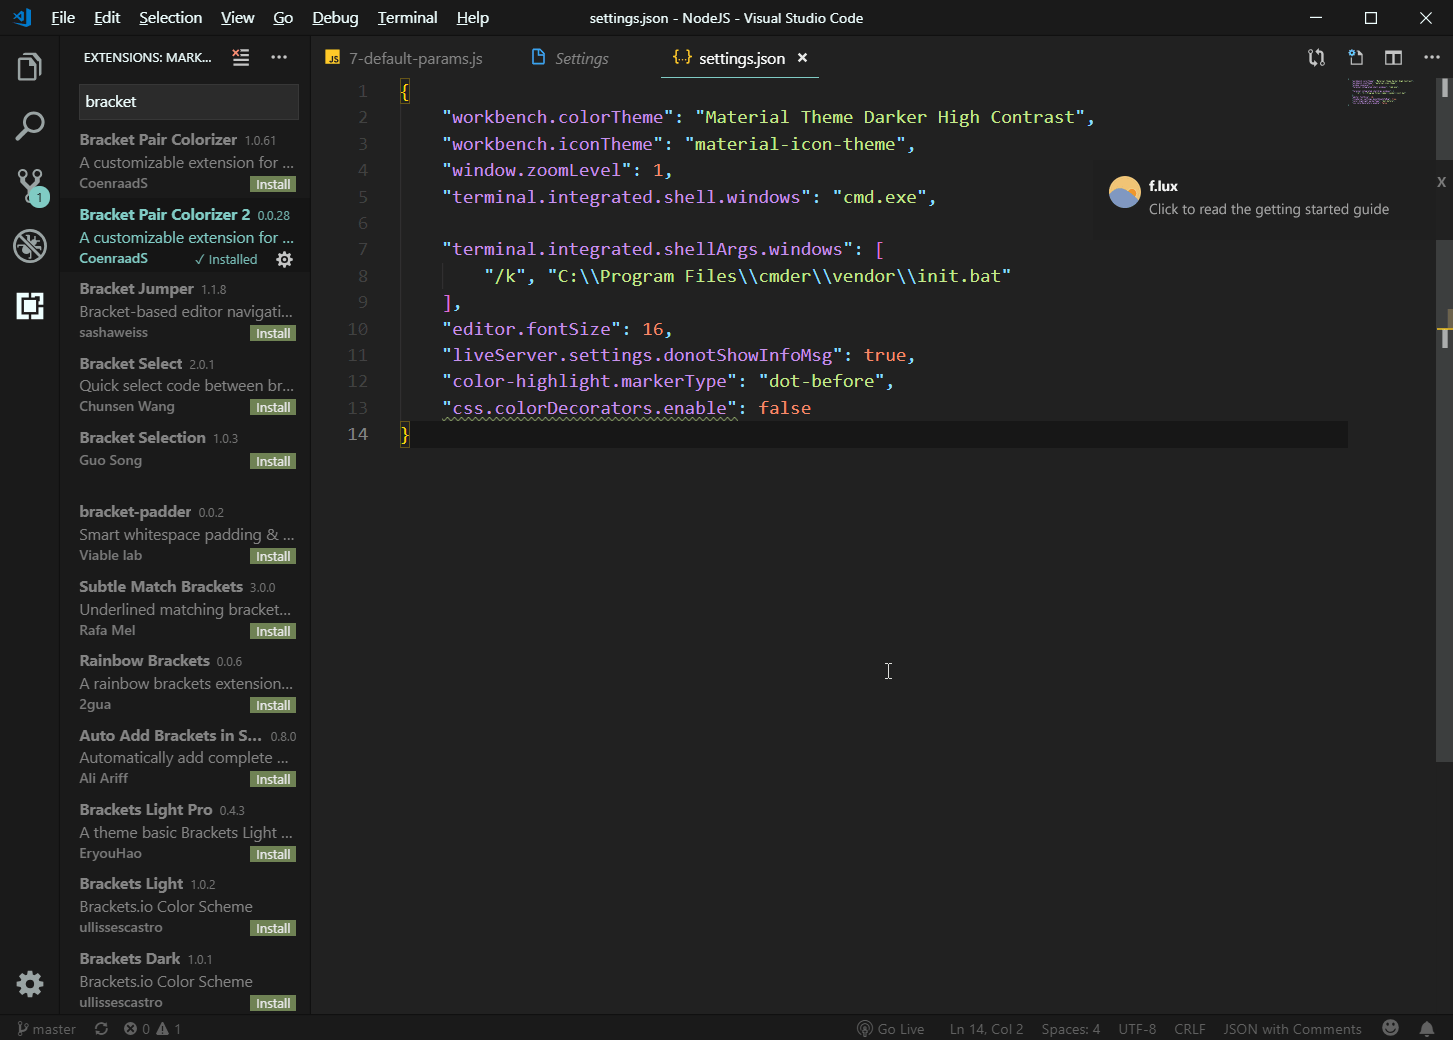Open the Debug menu
The width and height of the screenshot is (1453, 1040).
coord(335,18)
